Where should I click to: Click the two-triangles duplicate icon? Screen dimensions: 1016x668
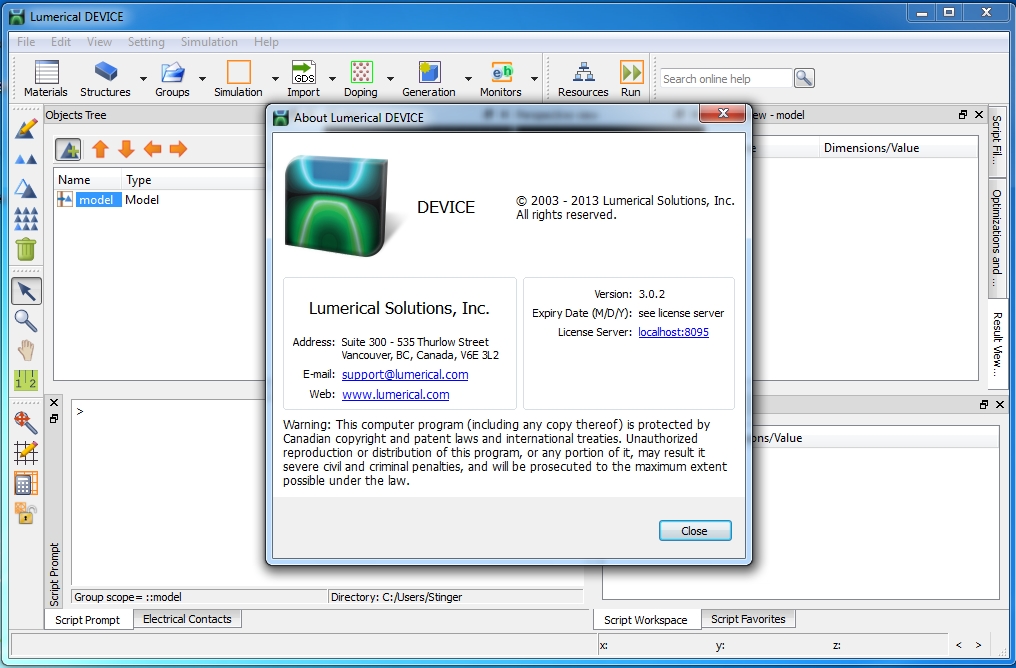point(26,159)
